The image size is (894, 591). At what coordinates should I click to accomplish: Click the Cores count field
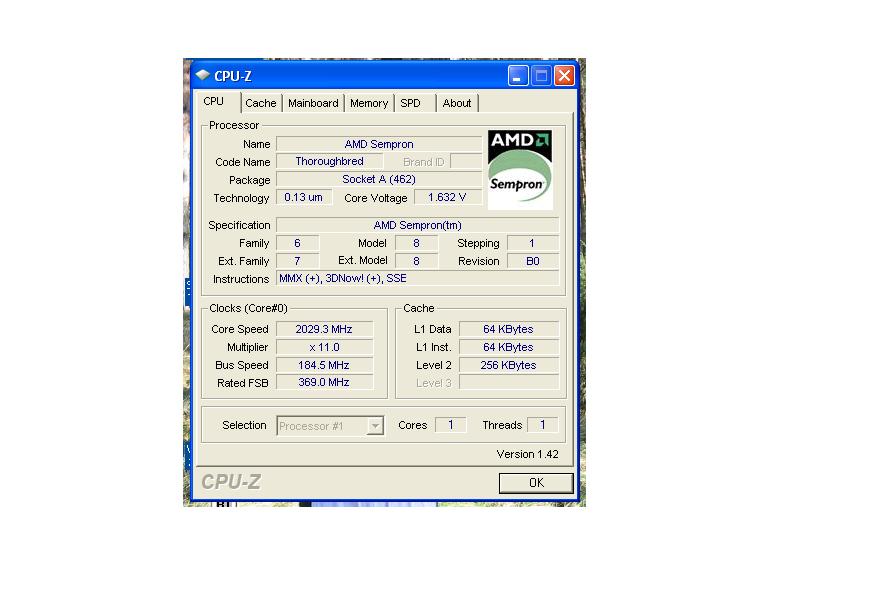[450, 425]
